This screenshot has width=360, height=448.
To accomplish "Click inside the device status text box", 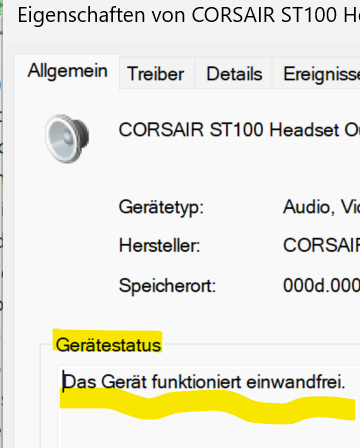I will pyautogui.click(x=209, y=407).
